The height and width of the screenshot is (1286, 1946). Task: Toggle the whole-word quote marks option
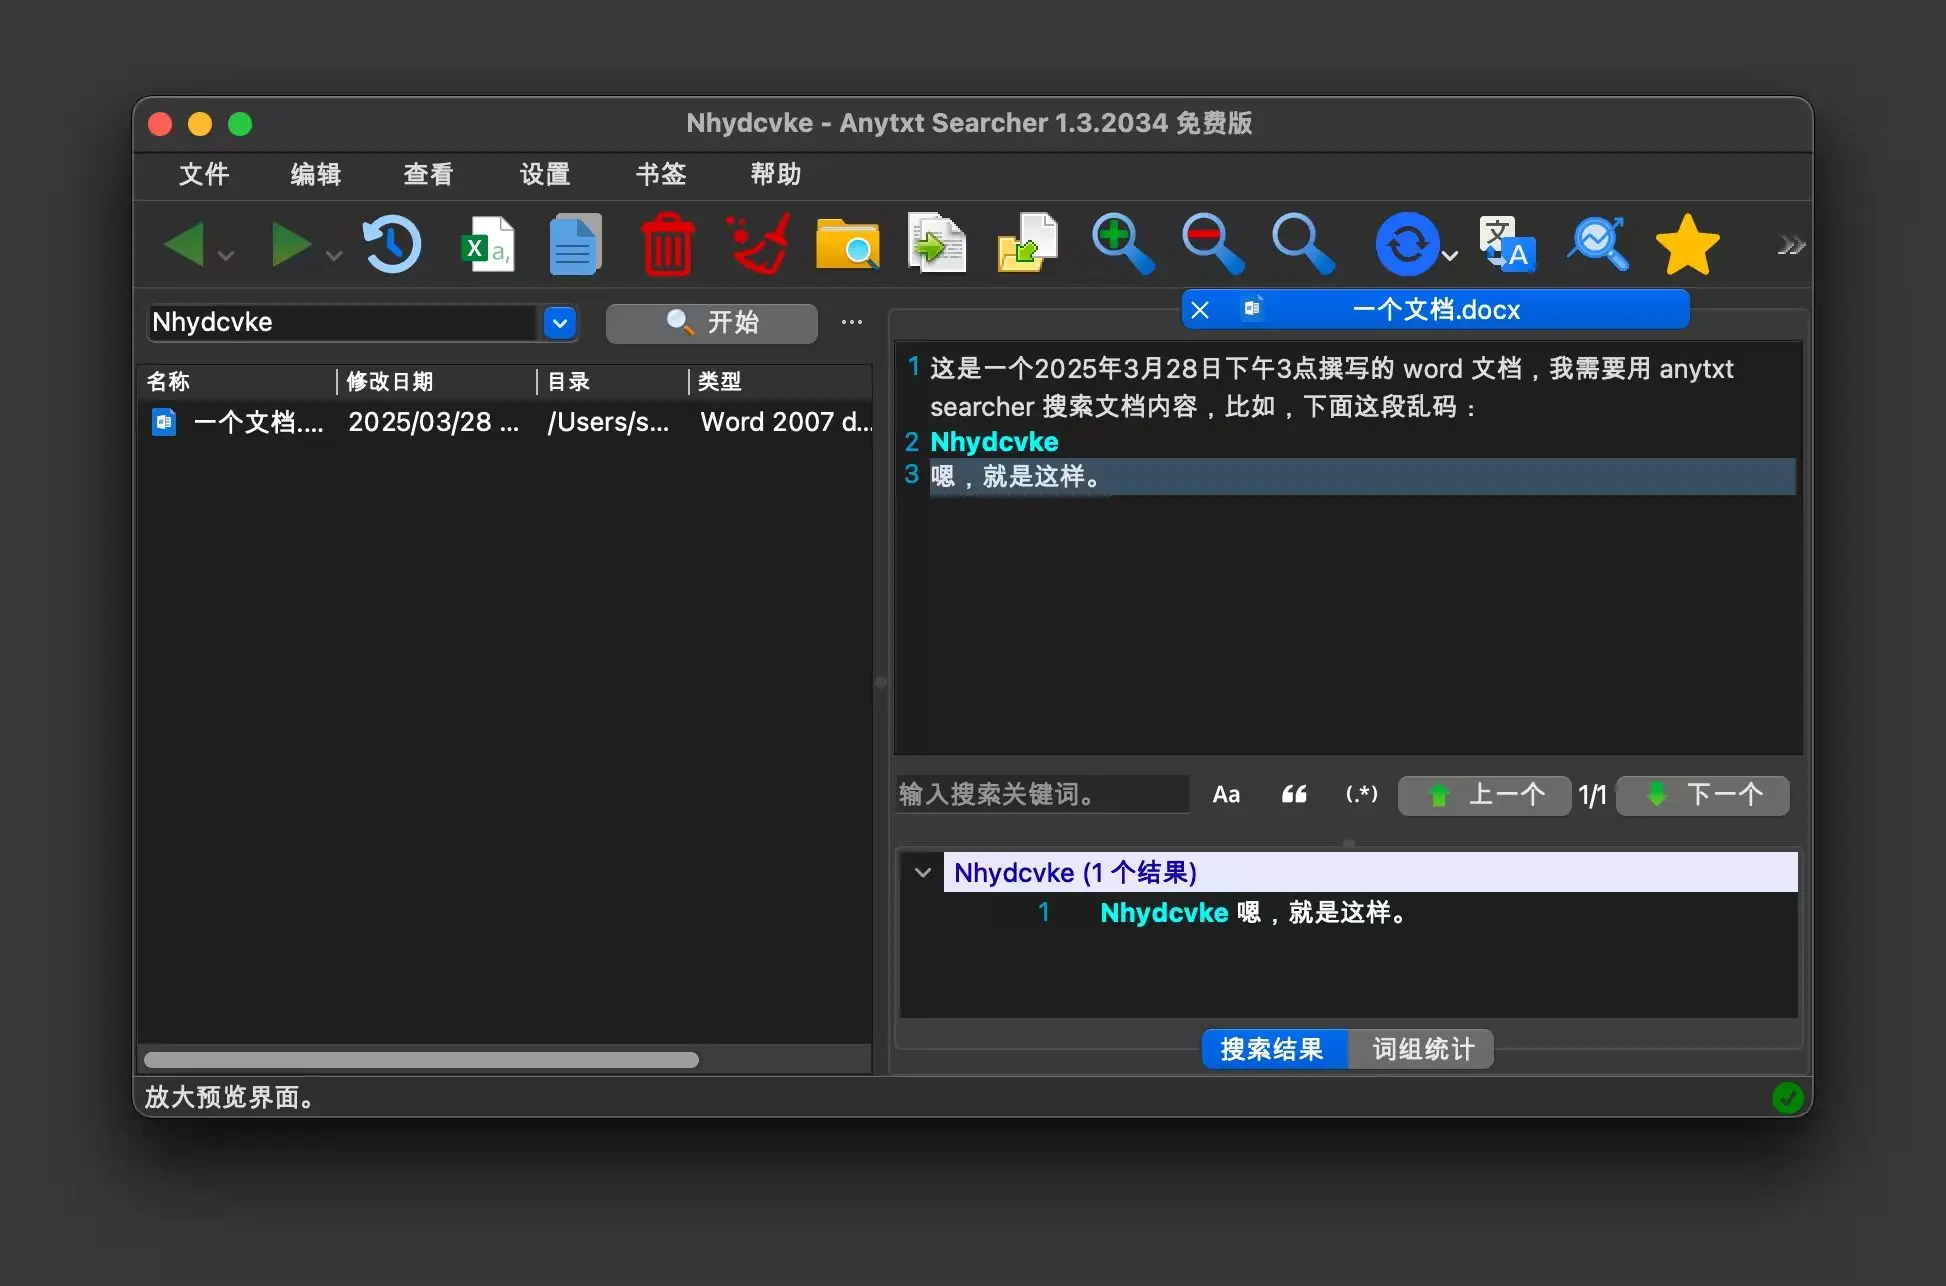pyautogui.click(x=1294, y=795)
